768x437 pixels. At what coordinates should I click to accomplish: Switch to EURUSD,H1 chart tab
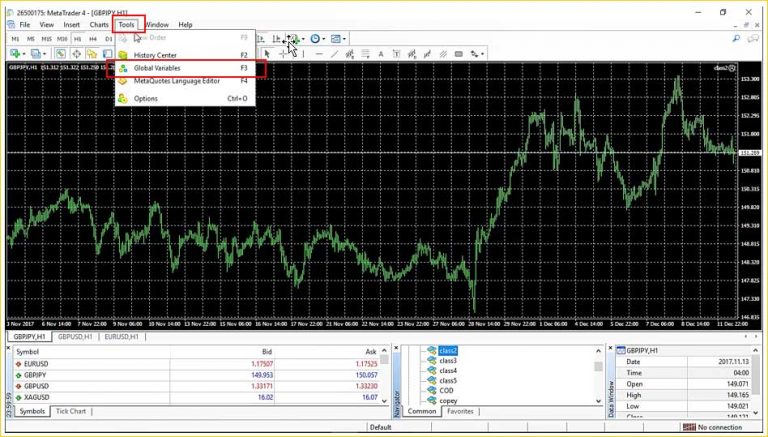coord(121,337)
